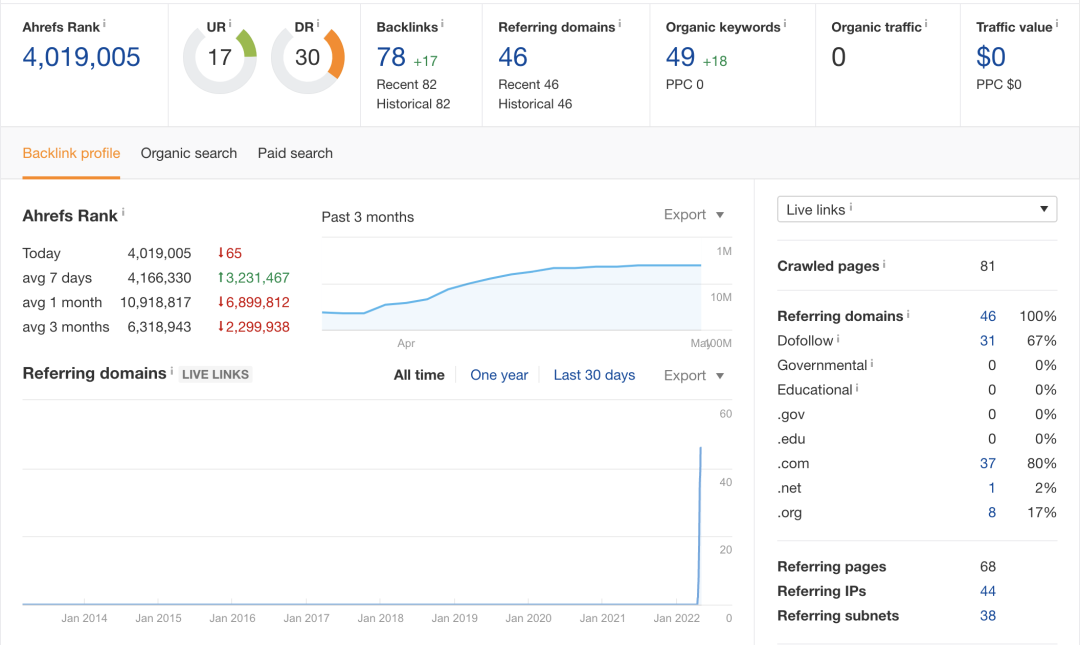
Task: Switch chart range to One year
Action: point(499,375)
